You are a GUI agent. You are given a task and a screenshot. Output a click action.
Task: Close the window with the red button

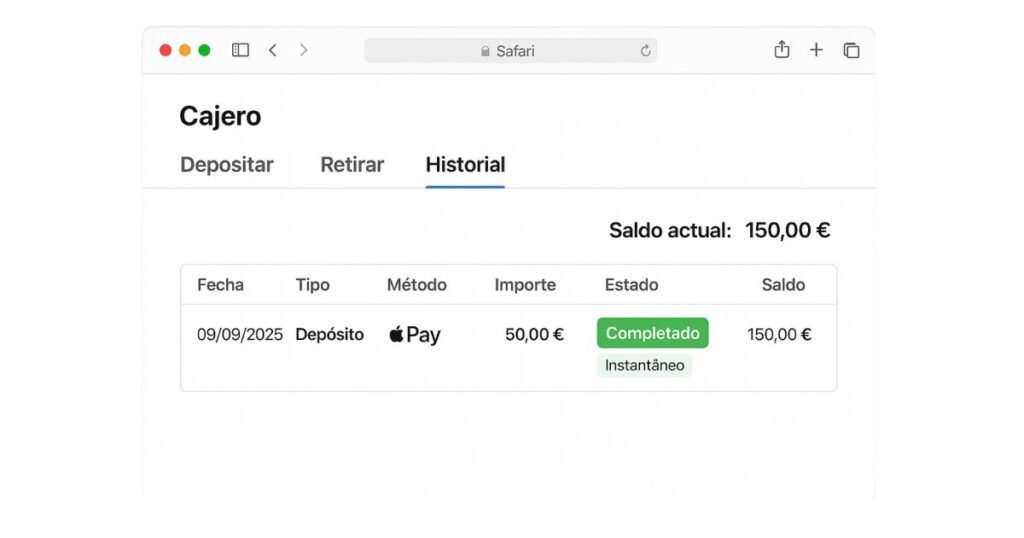[166, 50]
